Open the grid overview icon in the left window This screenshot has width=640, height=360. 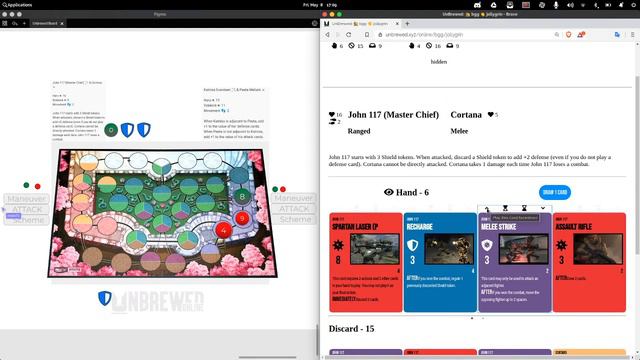5,23
